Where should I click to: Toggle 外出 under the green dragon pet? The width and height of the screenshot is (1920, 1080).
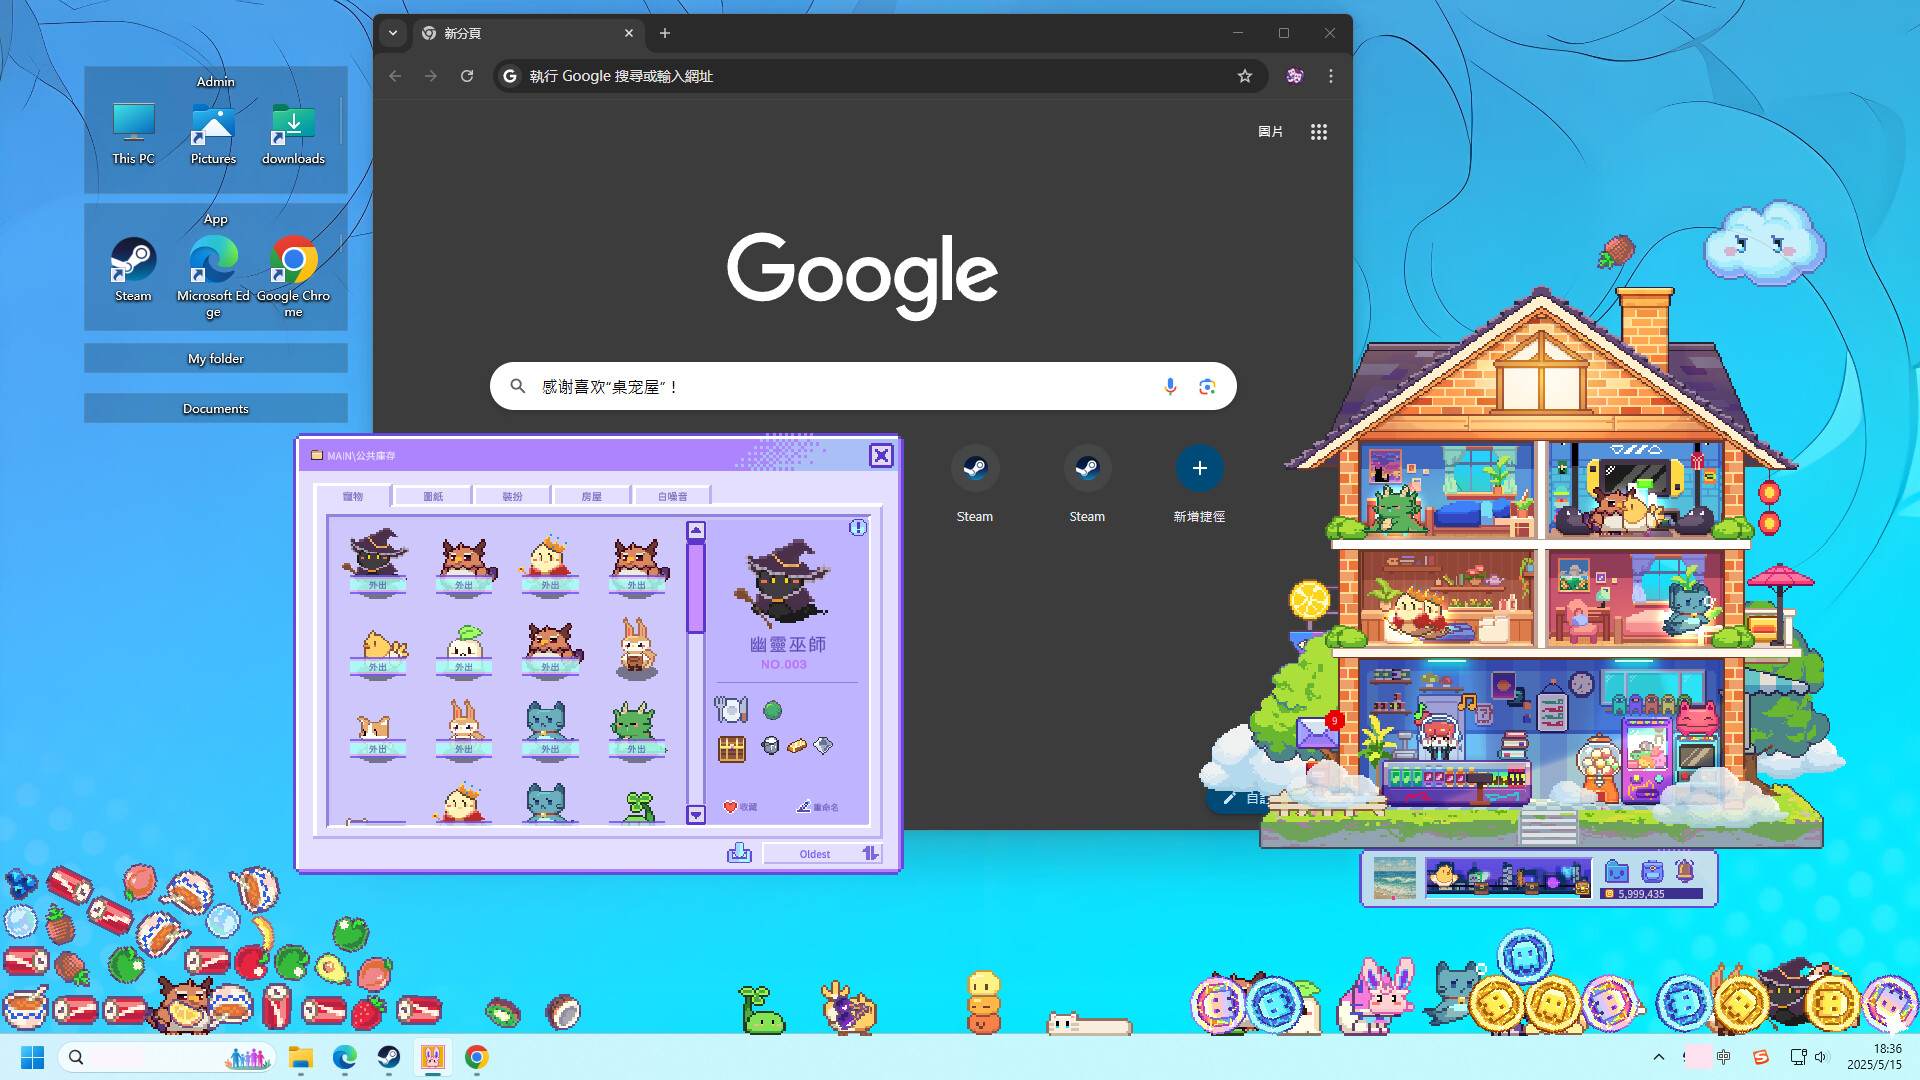(636, 749)
